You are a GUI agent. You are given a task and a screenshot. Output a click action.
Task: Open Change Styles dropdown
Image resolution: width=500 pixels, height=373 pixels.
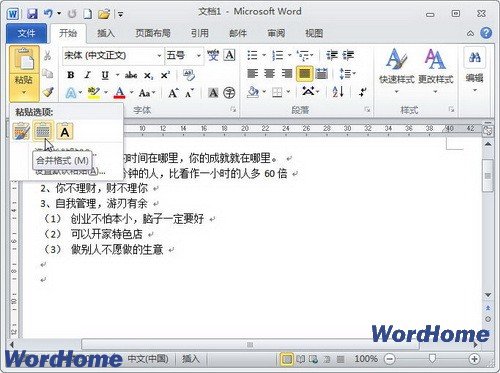[435, 71]
